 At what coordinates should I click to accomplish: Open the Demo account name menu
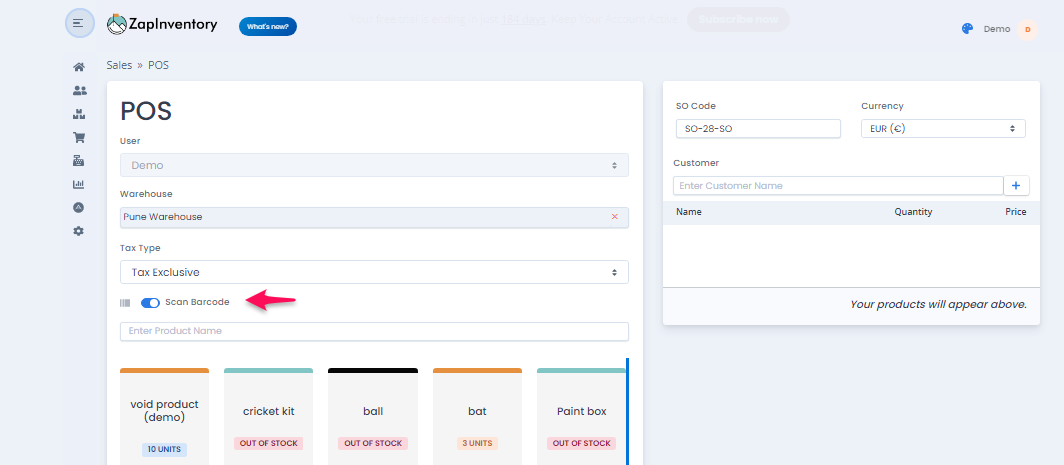(997, 29)
